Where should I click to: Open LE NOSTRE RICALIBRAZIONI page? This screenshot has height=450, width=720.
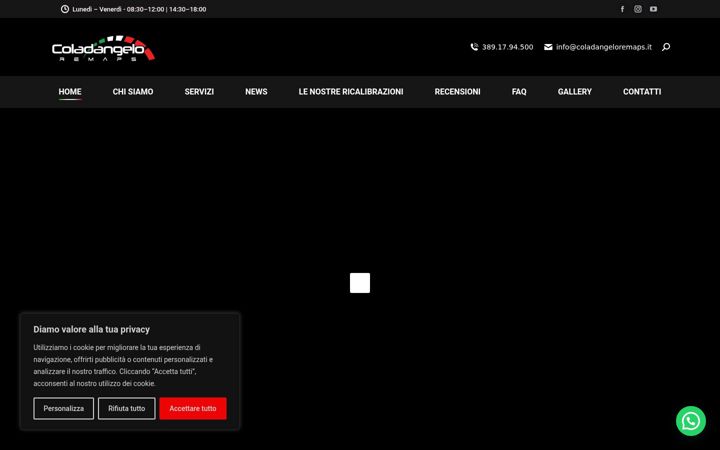click(x=351, y=92)
